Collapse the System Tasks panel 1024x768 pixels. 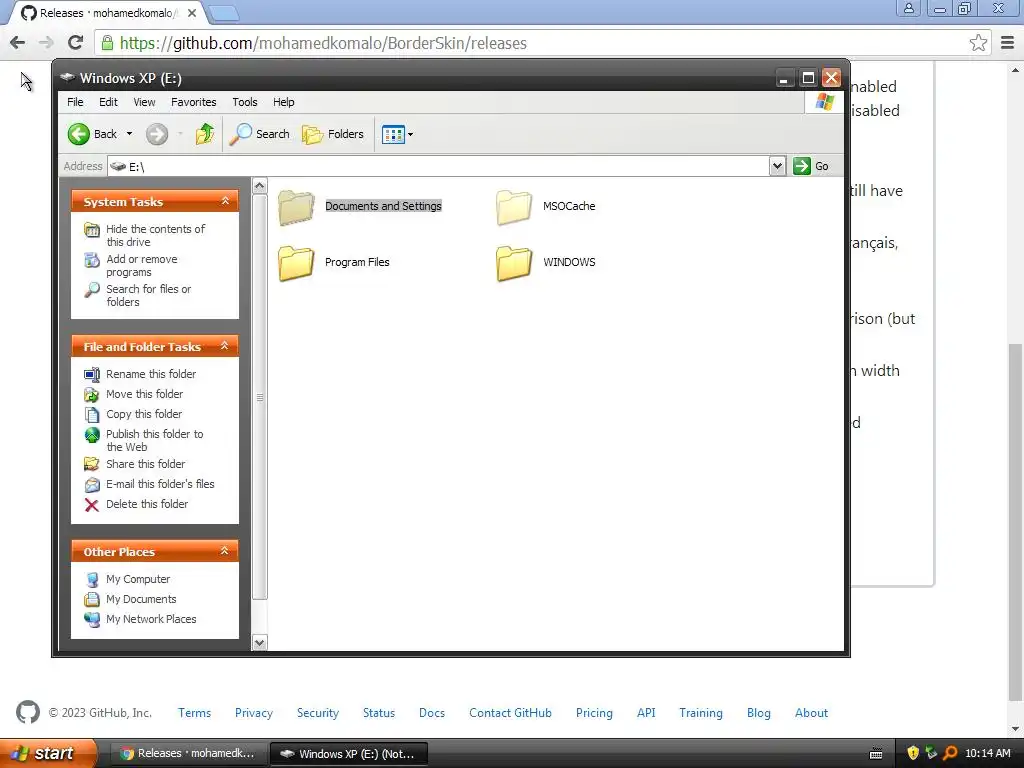point(225,200)
